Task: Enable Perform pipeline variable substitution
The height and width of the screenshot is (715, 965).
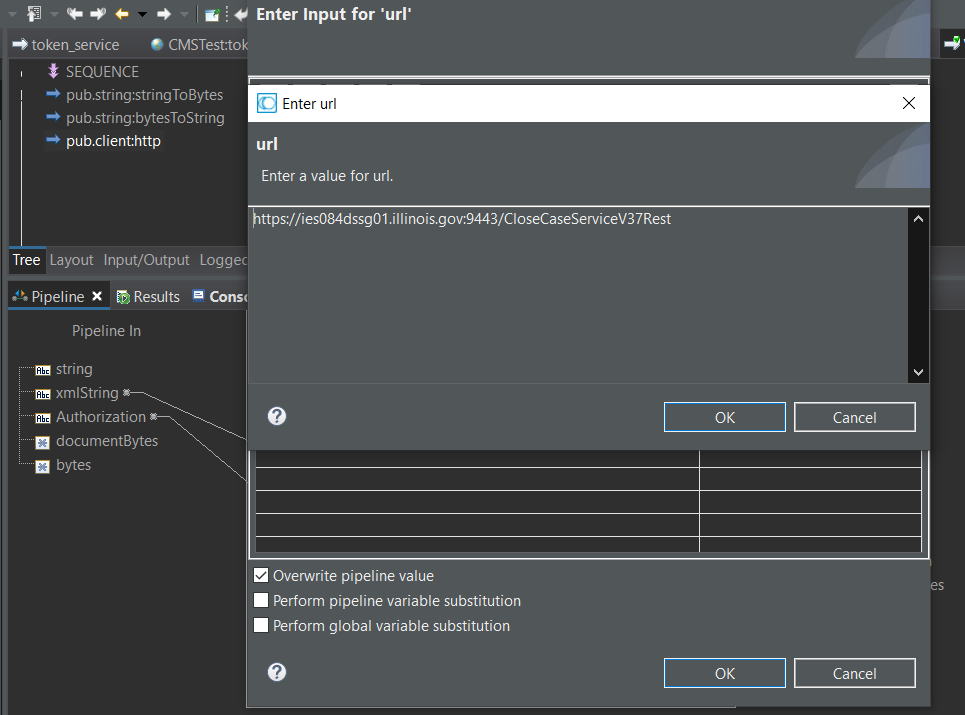Action: (261, 601)
